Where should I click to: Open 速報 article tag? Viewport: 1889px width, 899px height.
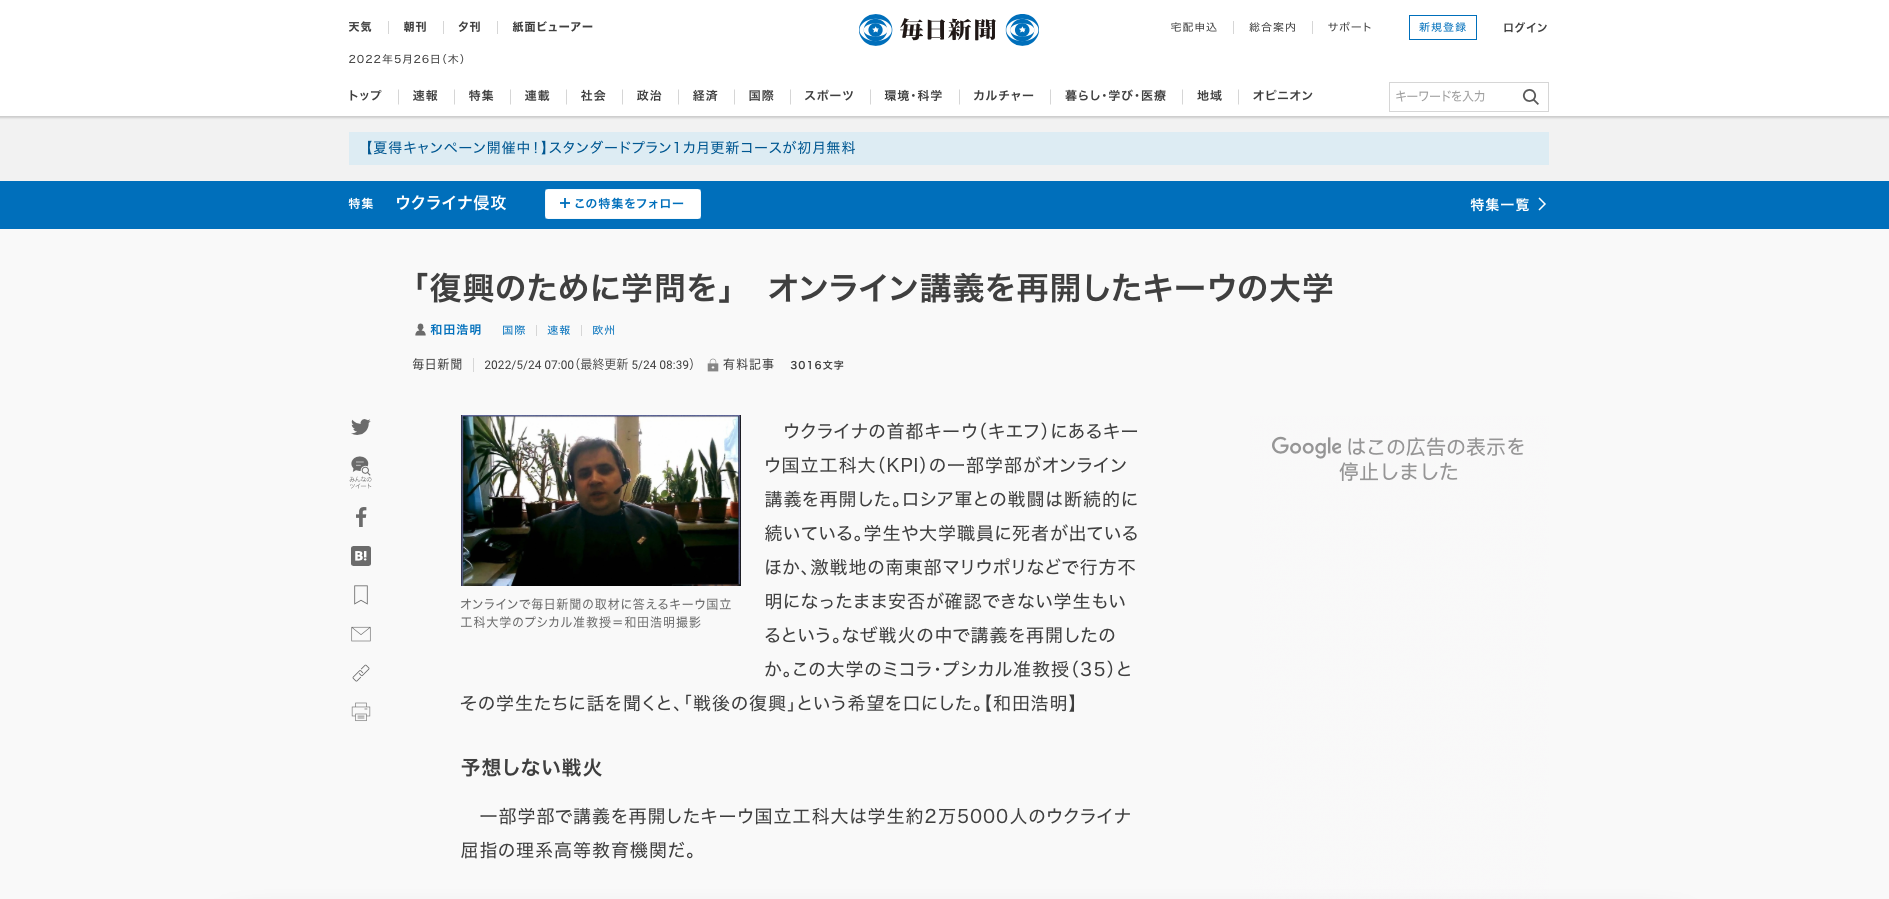click(x=559, y=330)
